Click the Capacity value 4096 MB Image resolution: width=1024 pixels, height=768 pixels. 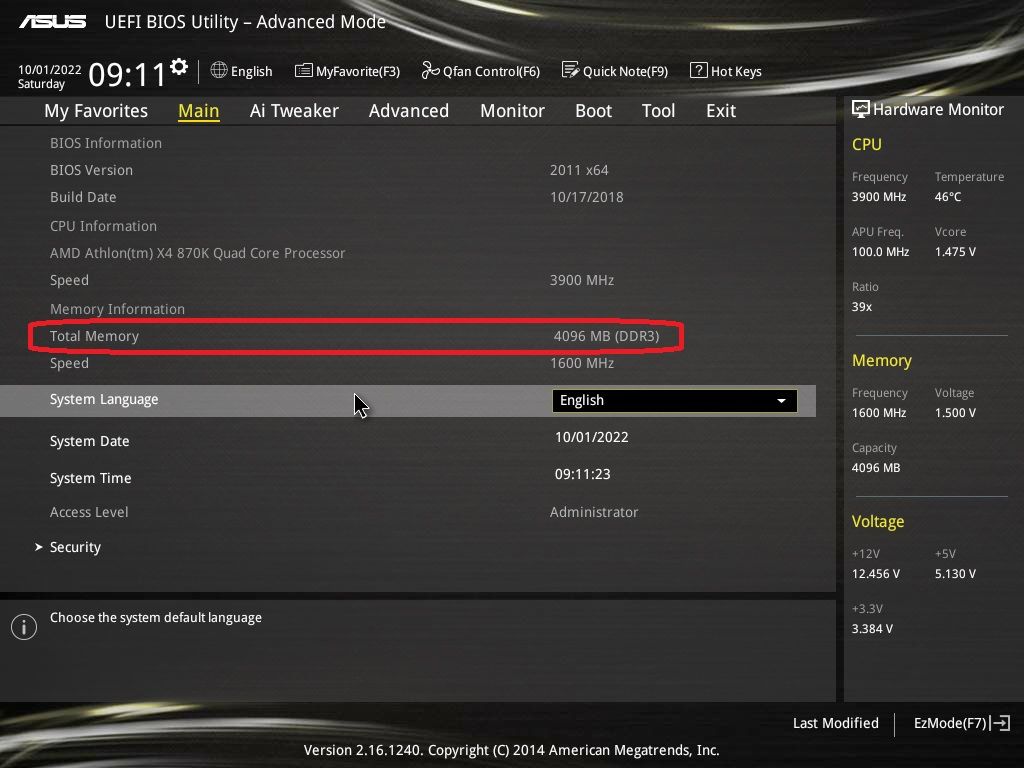pyautogui.click(x=876, y=468)
